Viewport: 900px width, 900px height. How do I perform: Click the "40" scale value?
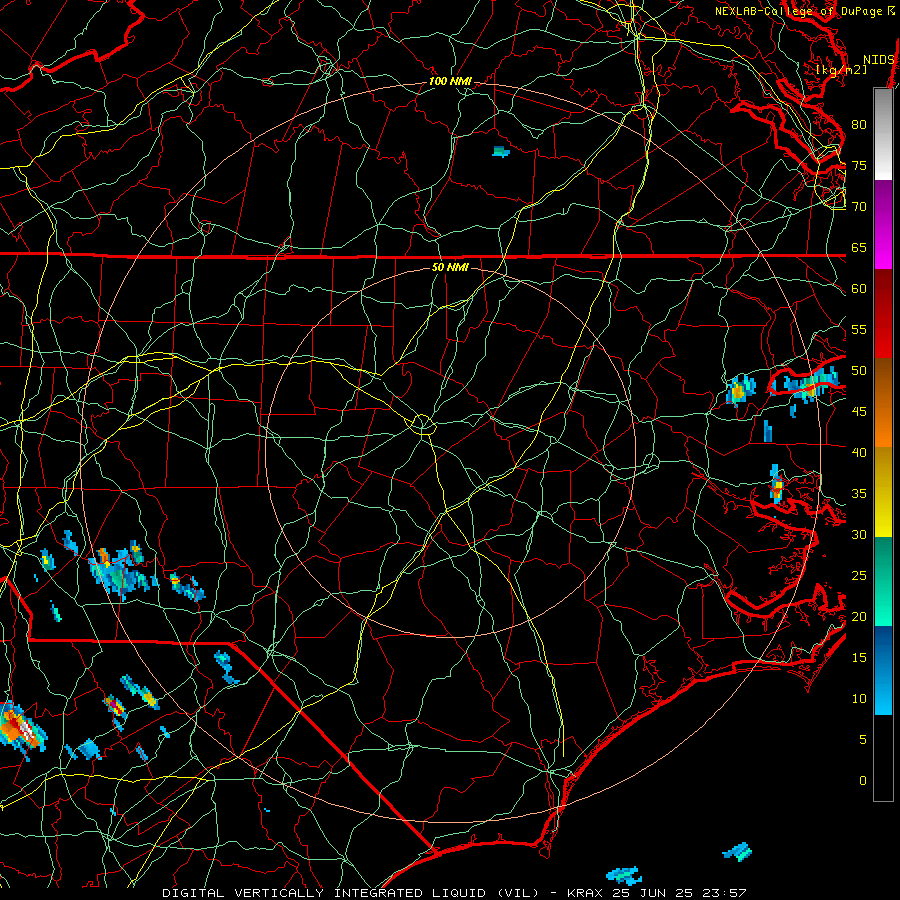859,452
